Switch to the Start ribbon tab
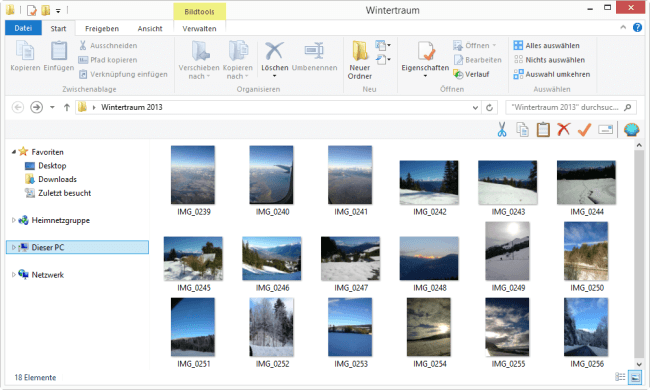The width and height of the screenshot is (650, 390). [x=58, y=28]
